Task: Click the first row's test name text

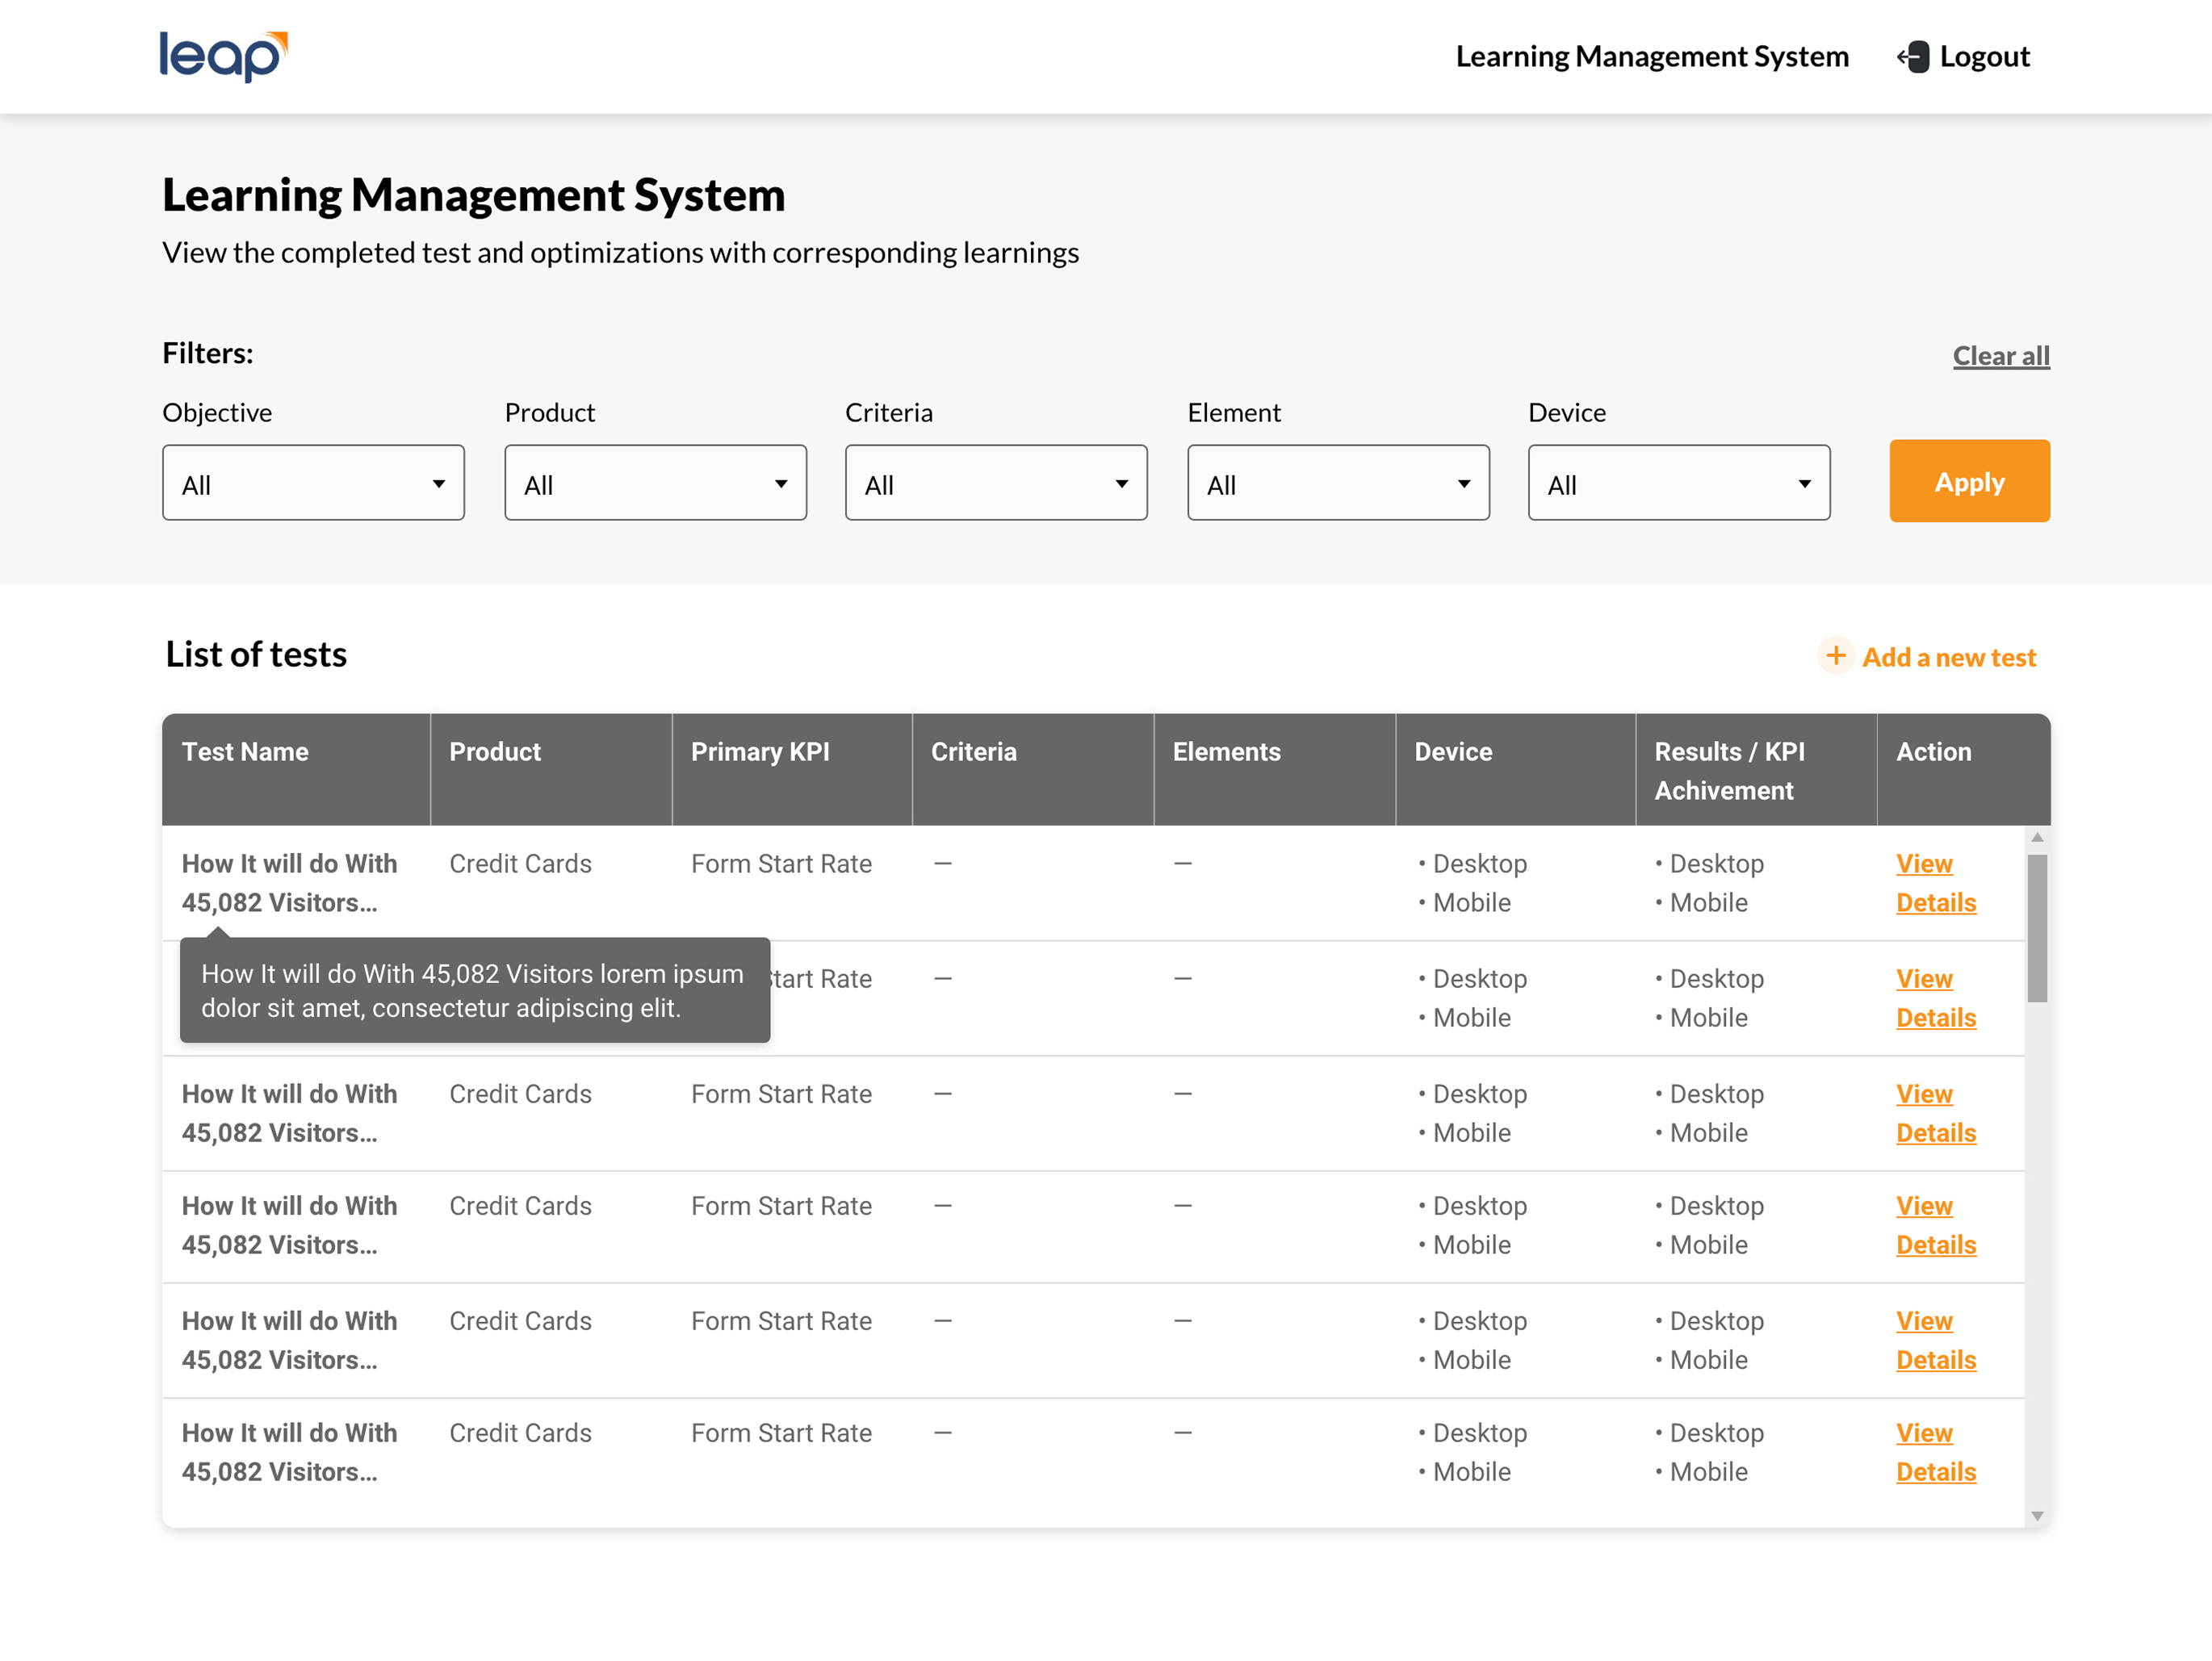Action: pyautogui.click(x=289, y=883)
